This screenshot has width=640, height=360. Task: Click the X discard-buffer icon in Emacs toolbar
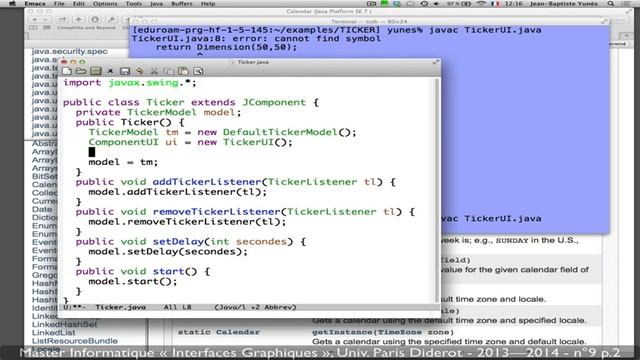[x=110, y=71]
